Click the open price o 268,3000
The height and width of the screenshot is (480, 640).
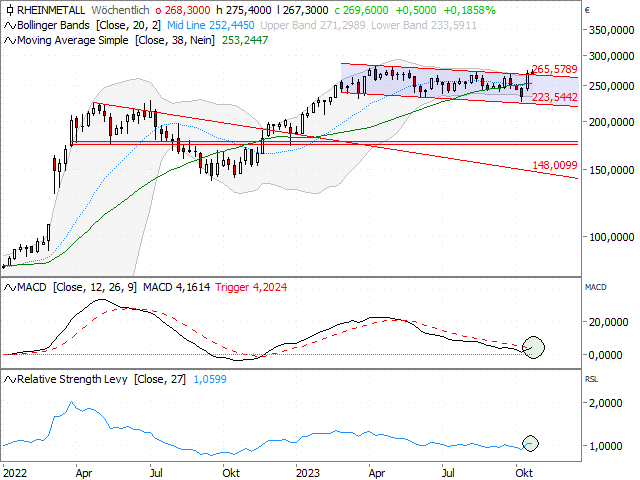(183, 10)
